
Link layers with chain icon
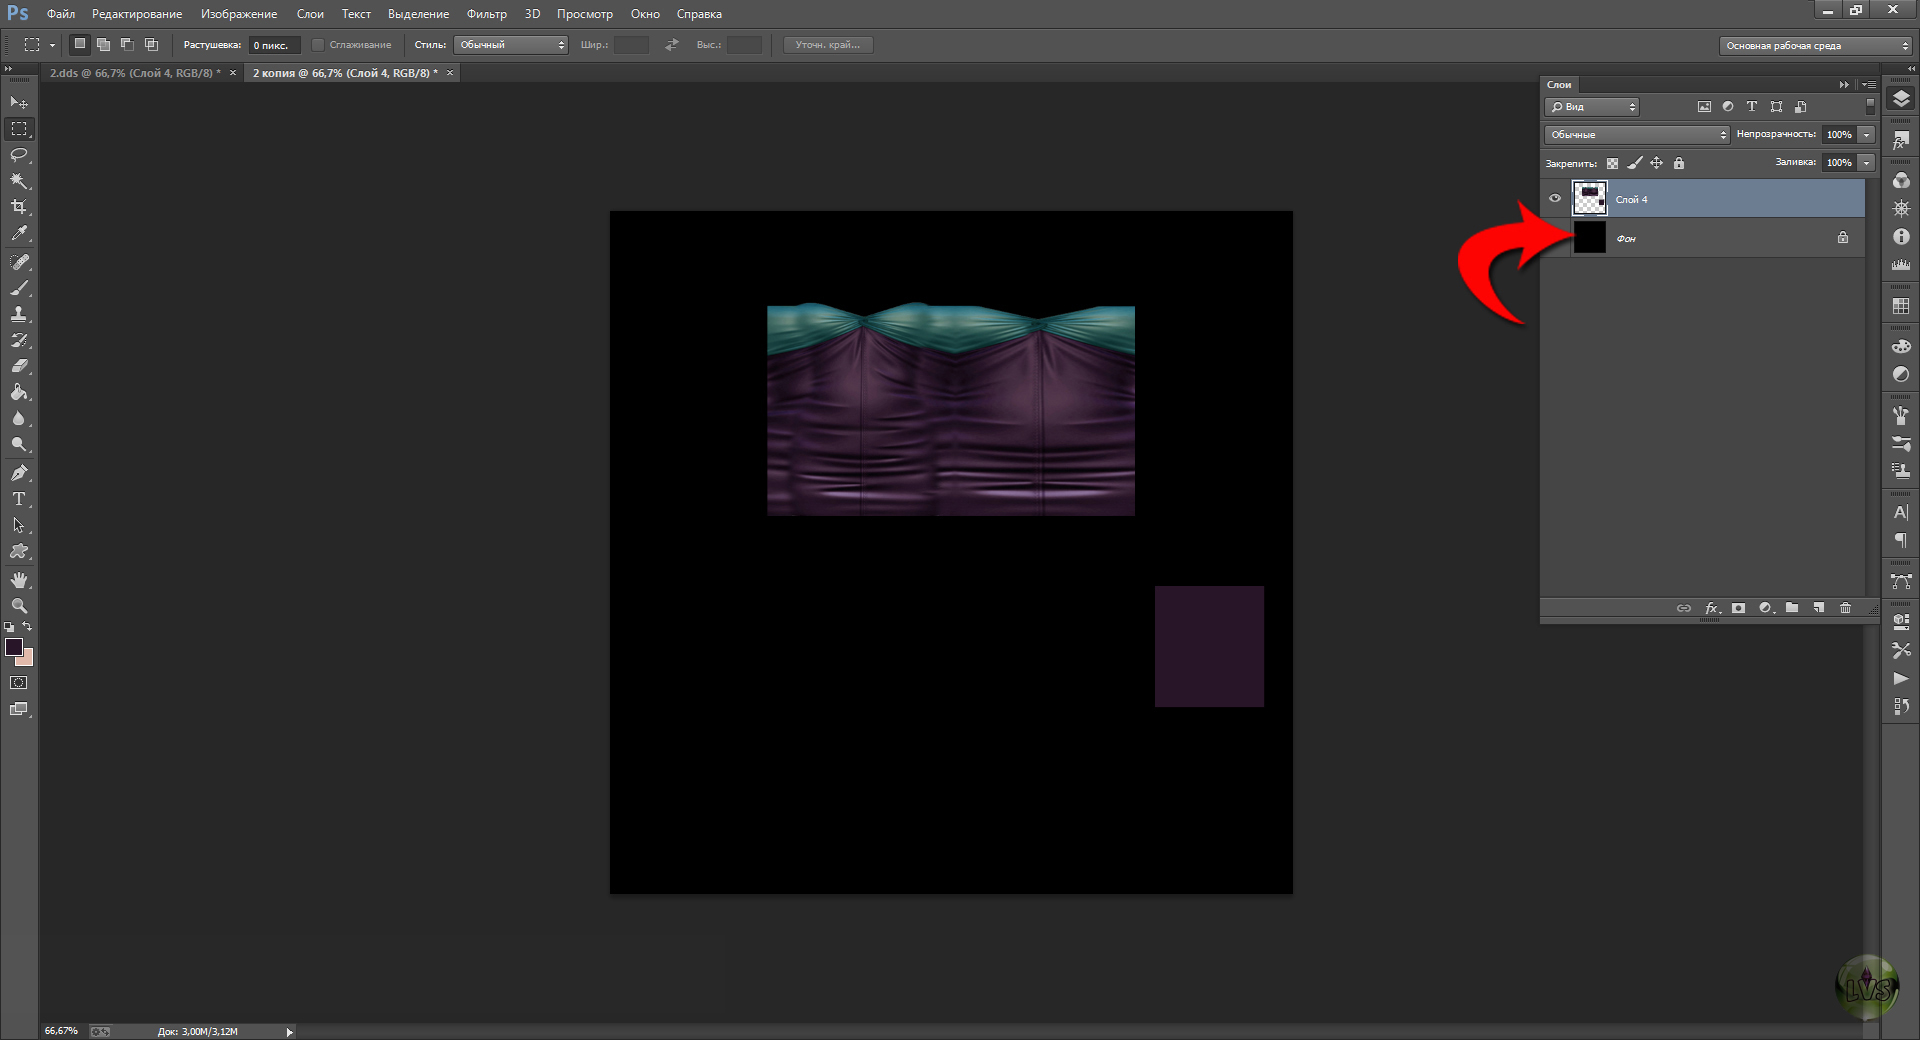1684,608
